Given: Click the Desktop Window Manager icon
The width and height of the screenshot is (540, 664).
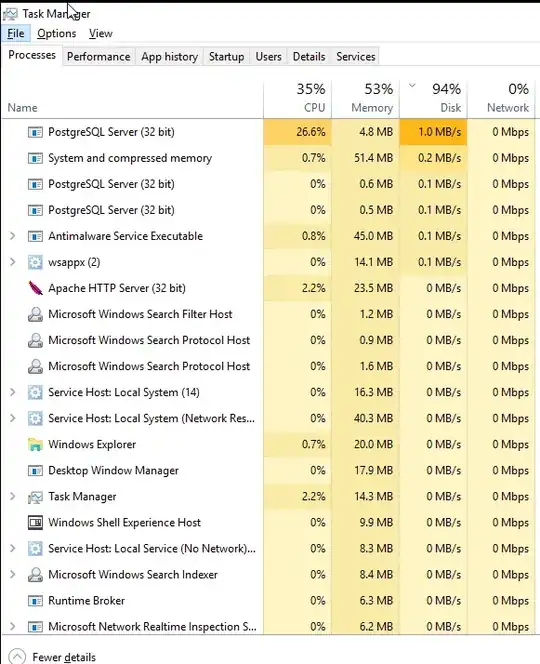Looking at the screenshot, I should pyautogui.click(x=35, y=470).
